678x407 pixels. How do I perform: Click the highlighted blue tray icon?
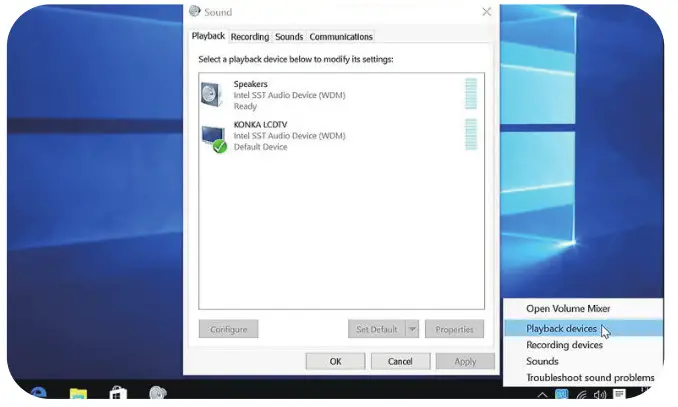coord(562,394)
